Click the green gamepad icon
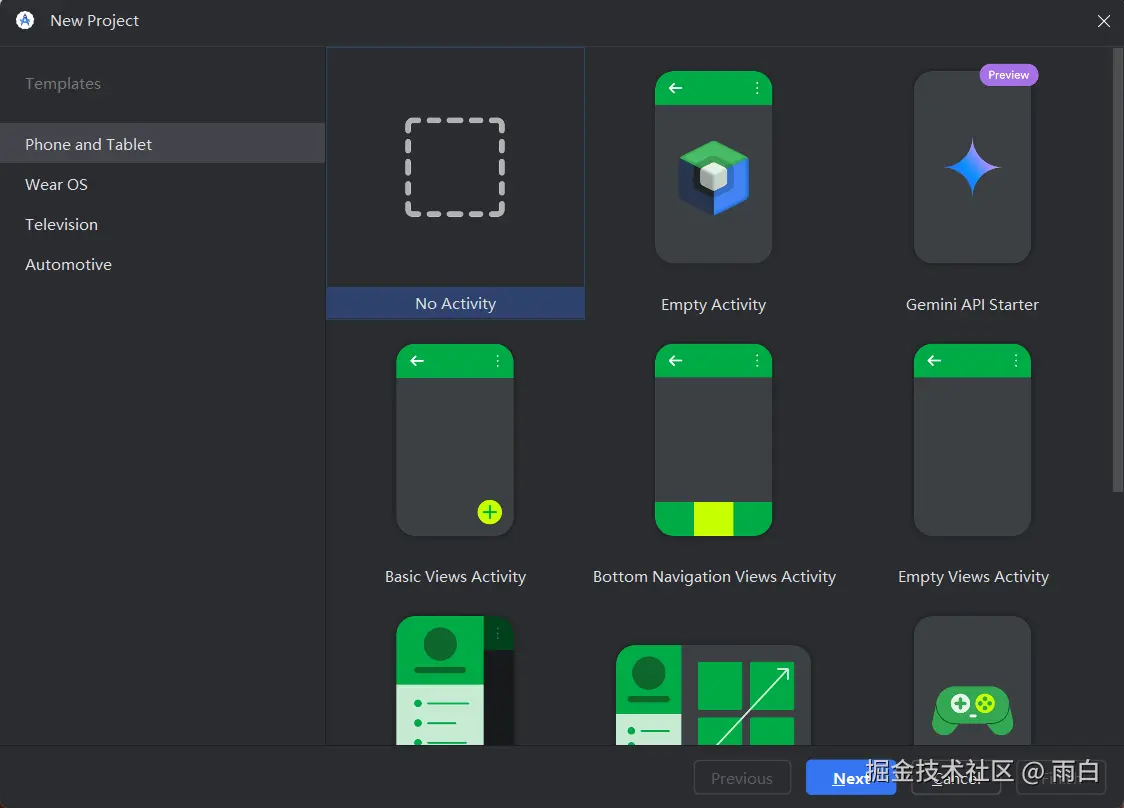 [x=973, y=710]
